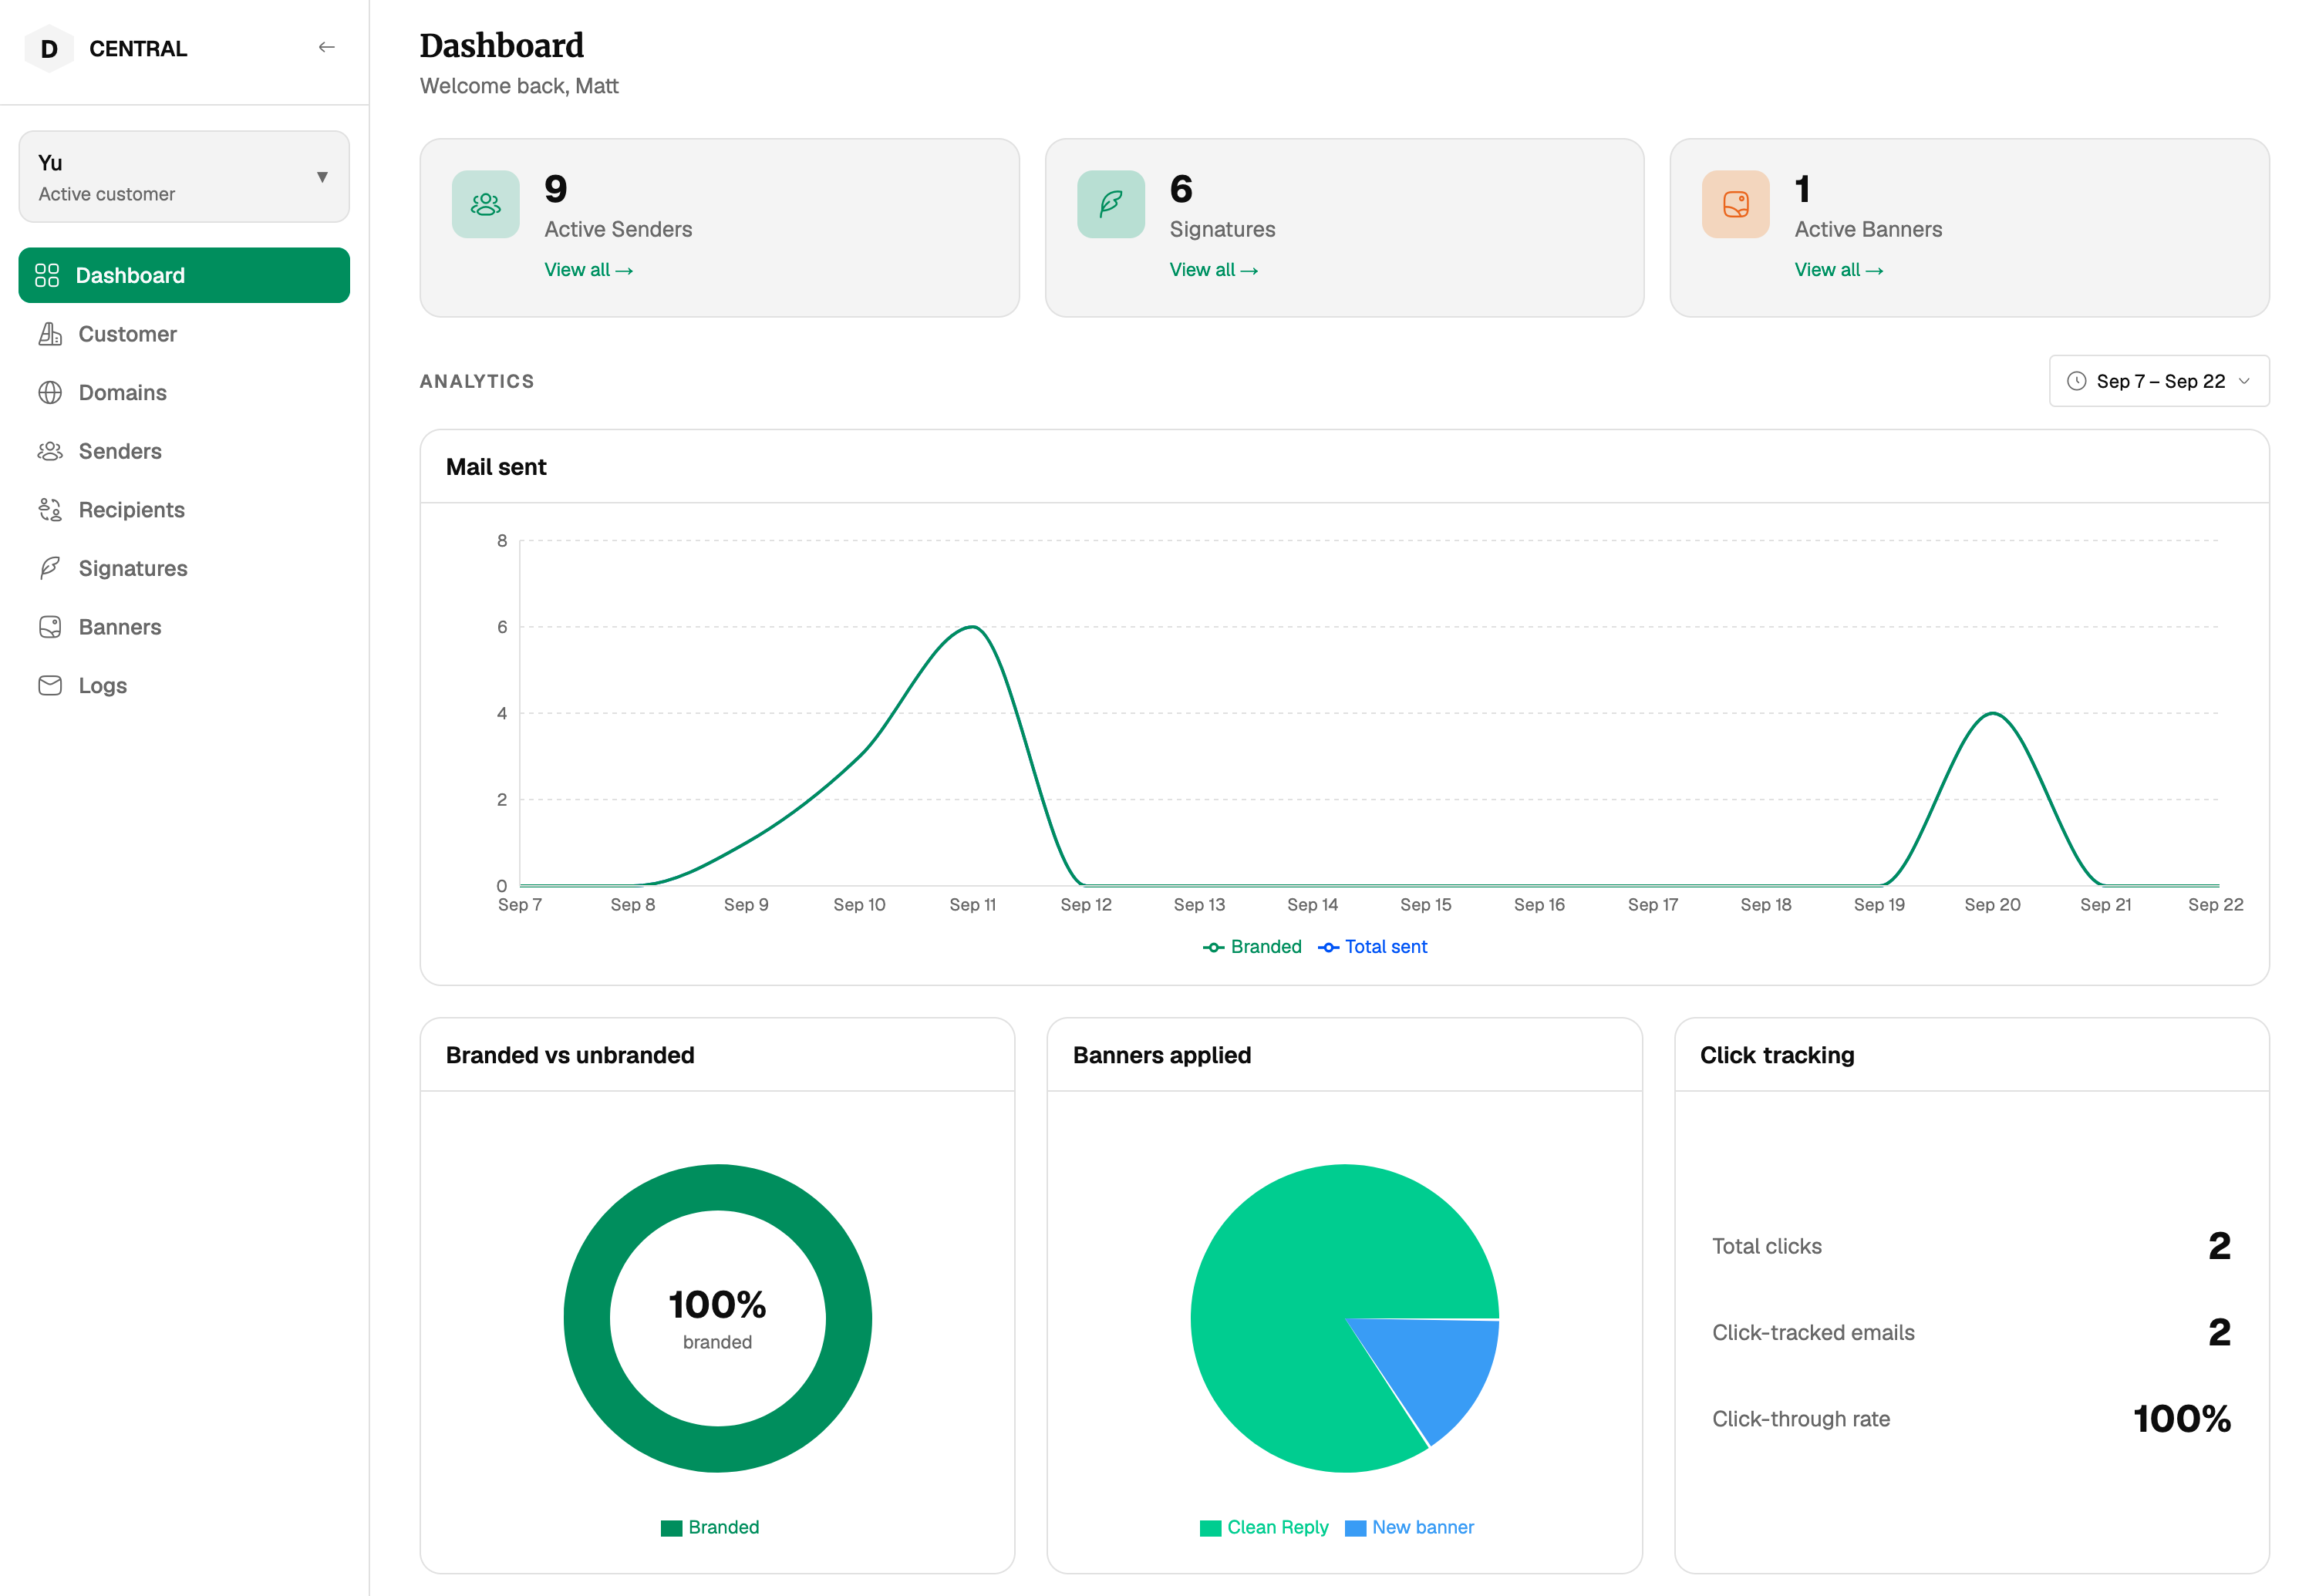Screen dimensions: 2309x1596
Task: Toggle the Branded series in Mail sent legend
Action: pos(1252,947)
